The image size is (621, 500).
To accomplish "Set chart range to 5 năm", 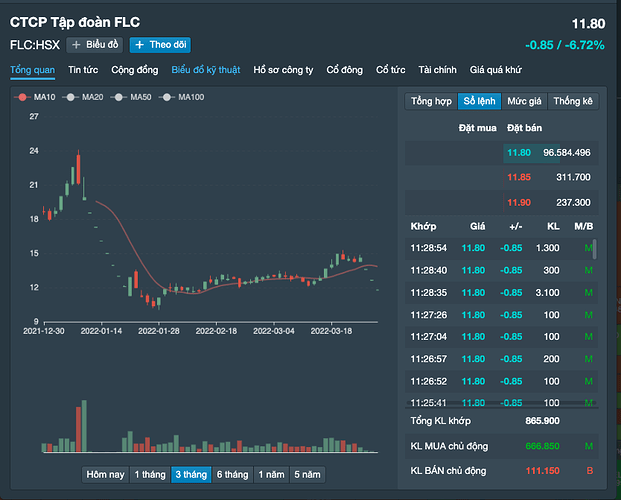I will click(x=306, y=474).
